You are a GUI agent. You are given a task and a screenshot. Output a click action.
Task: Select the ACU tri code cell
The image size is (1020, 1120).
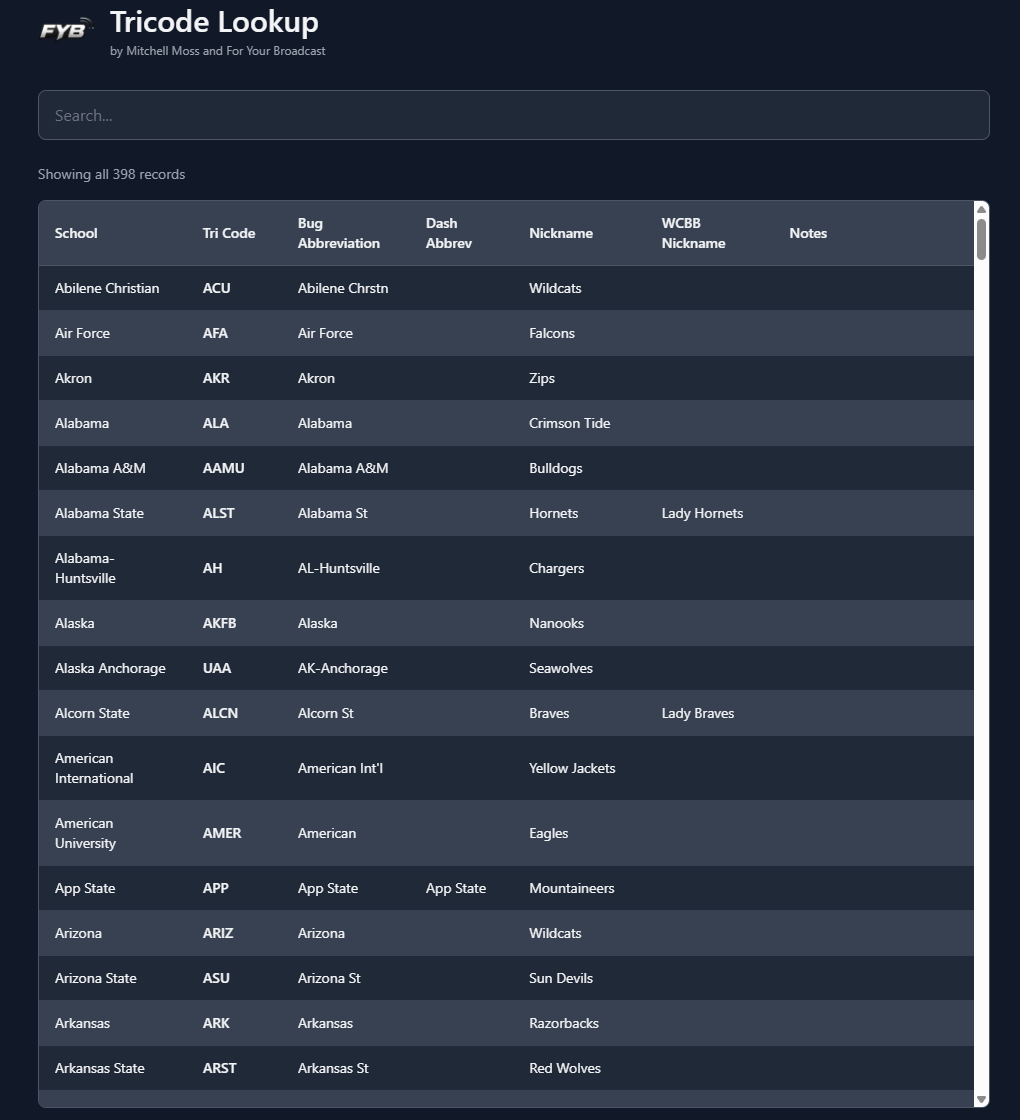pos(216,288)
